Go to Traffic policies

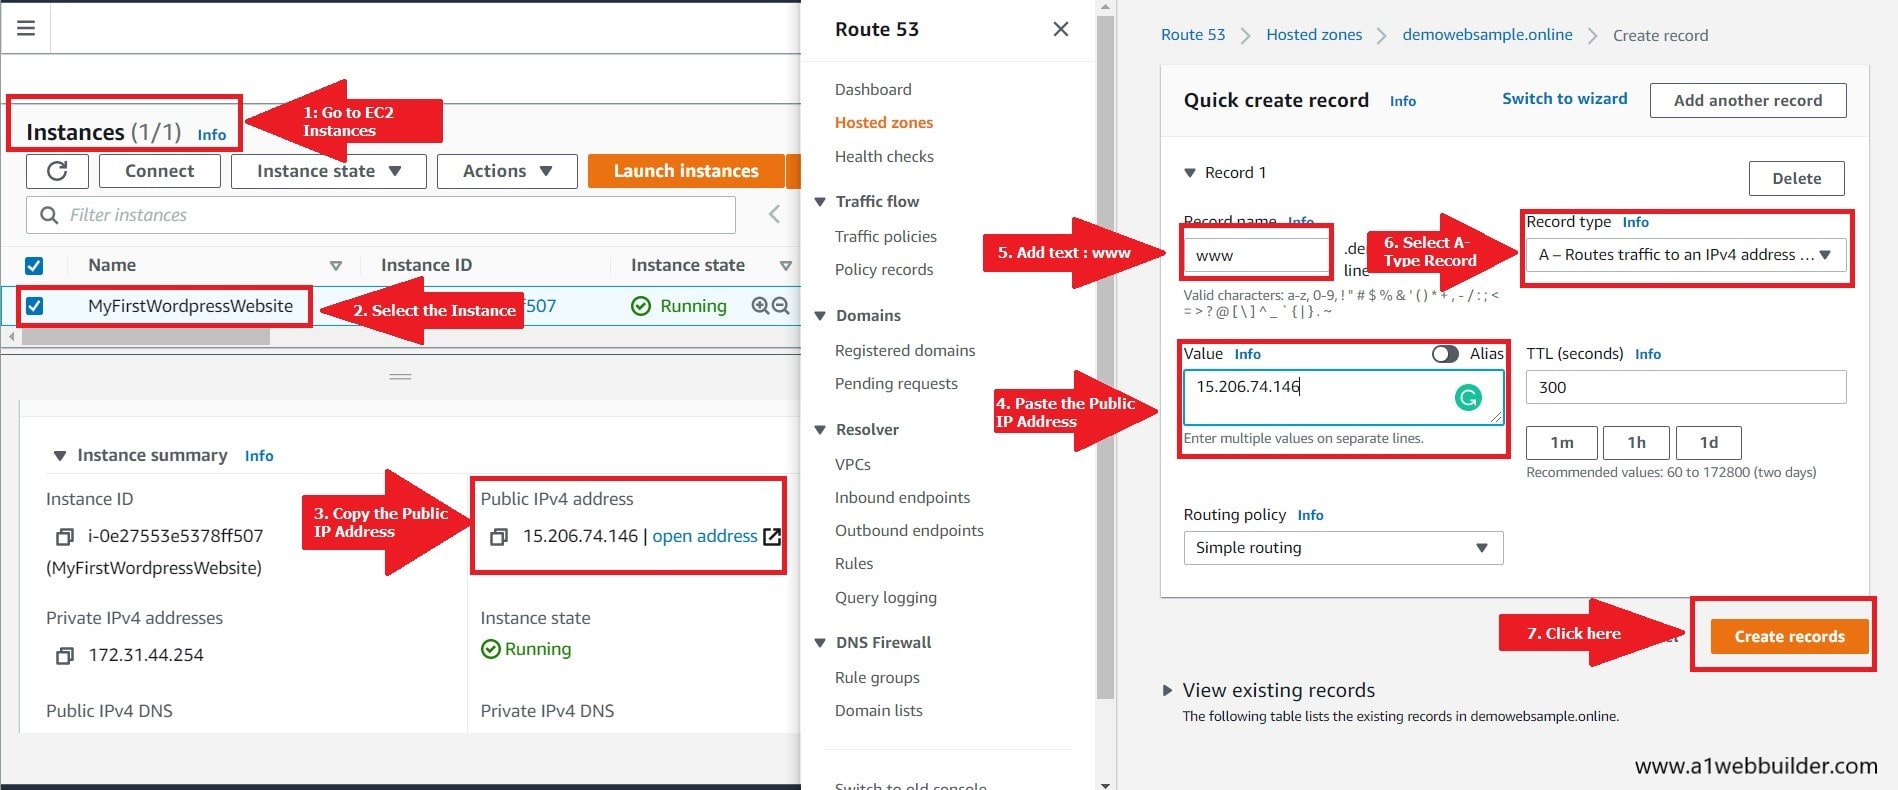(x=886, y=236)
